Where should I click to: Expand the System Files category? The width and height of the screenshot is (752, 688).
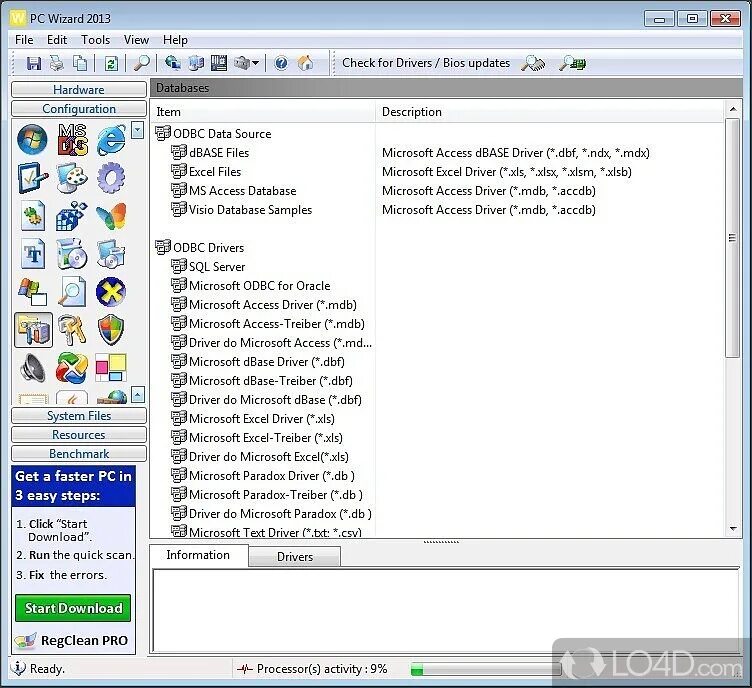point(79,416)
